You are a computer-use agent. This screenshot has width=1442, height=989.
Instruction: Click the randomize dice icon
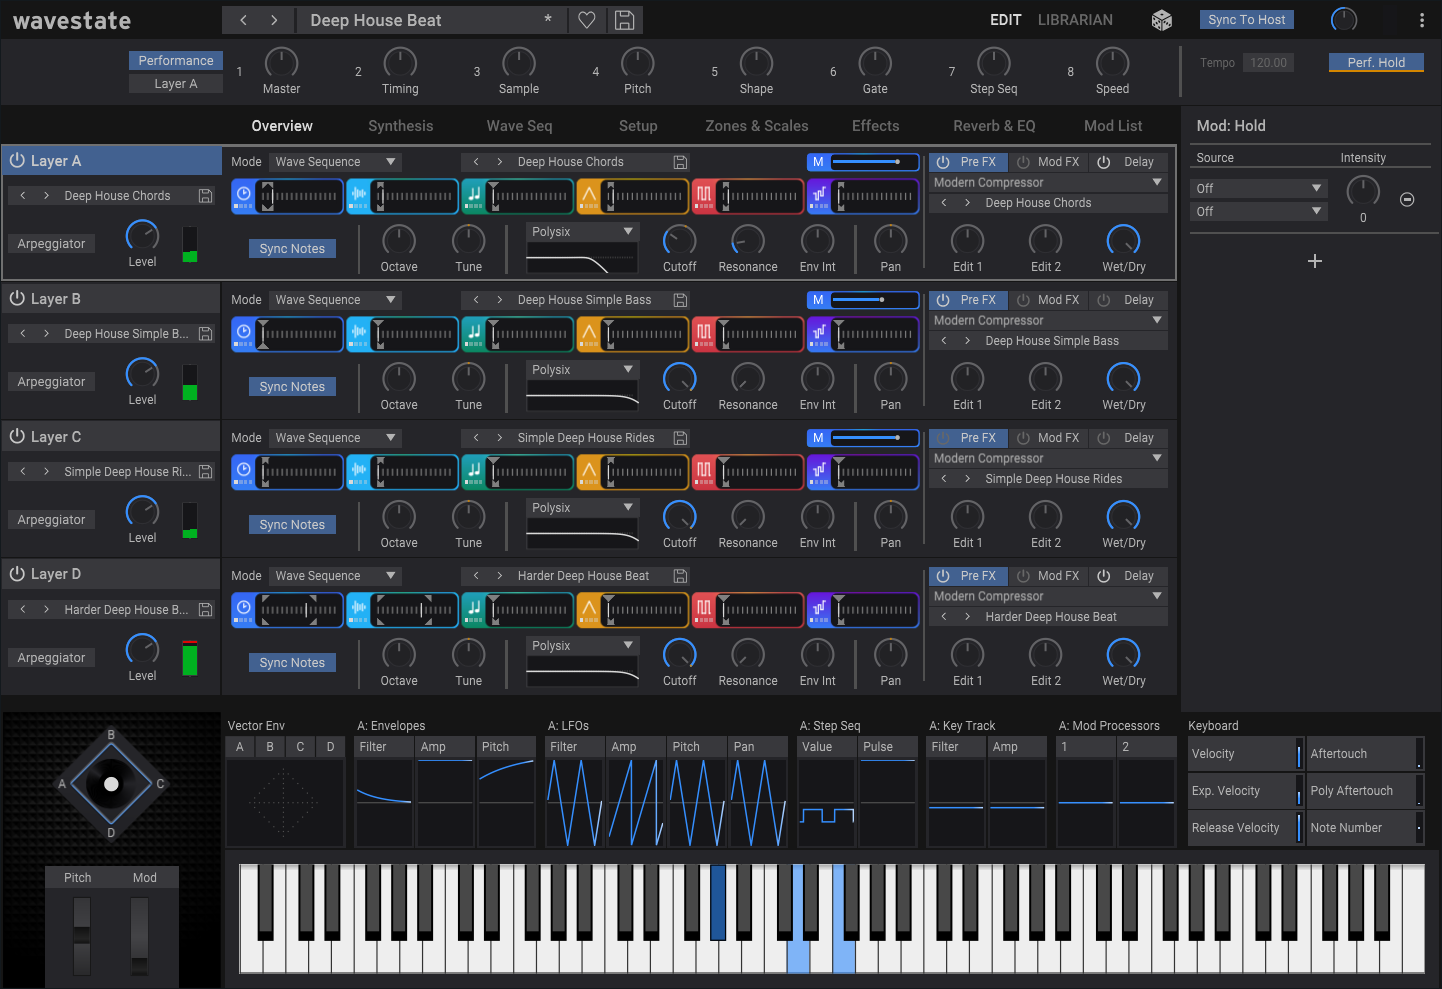(x=1161, y=20)
